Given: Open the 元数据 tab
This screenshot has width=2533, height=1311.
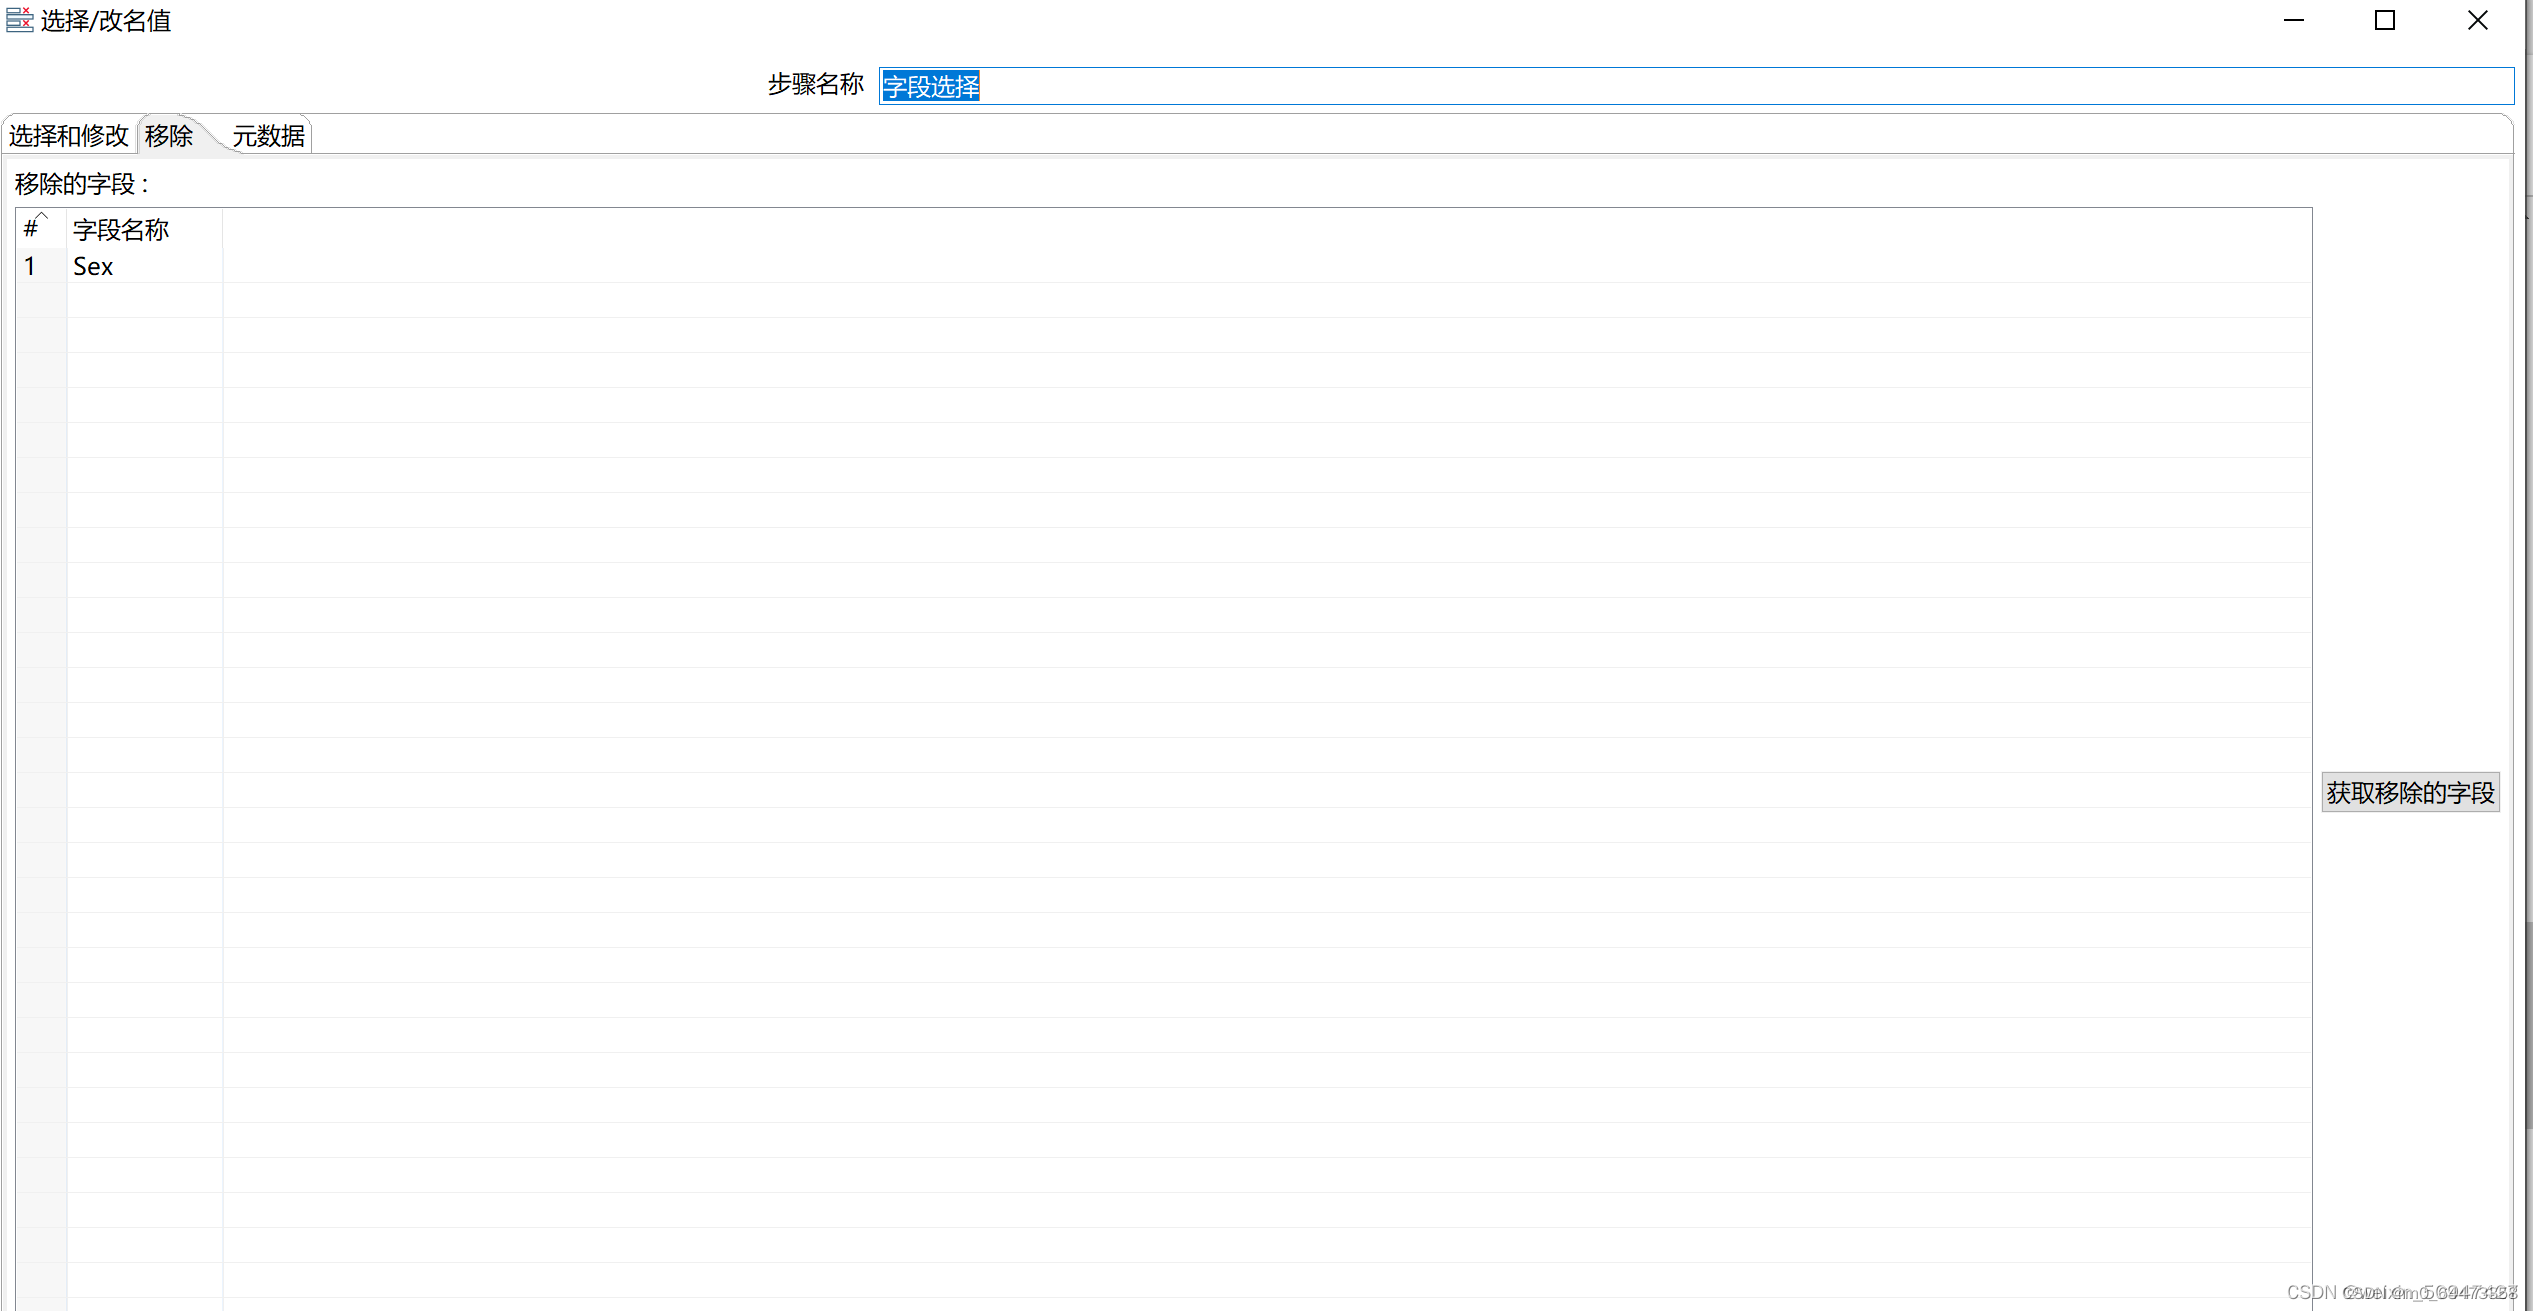Looking at the screenshot, I should point(268,135).
